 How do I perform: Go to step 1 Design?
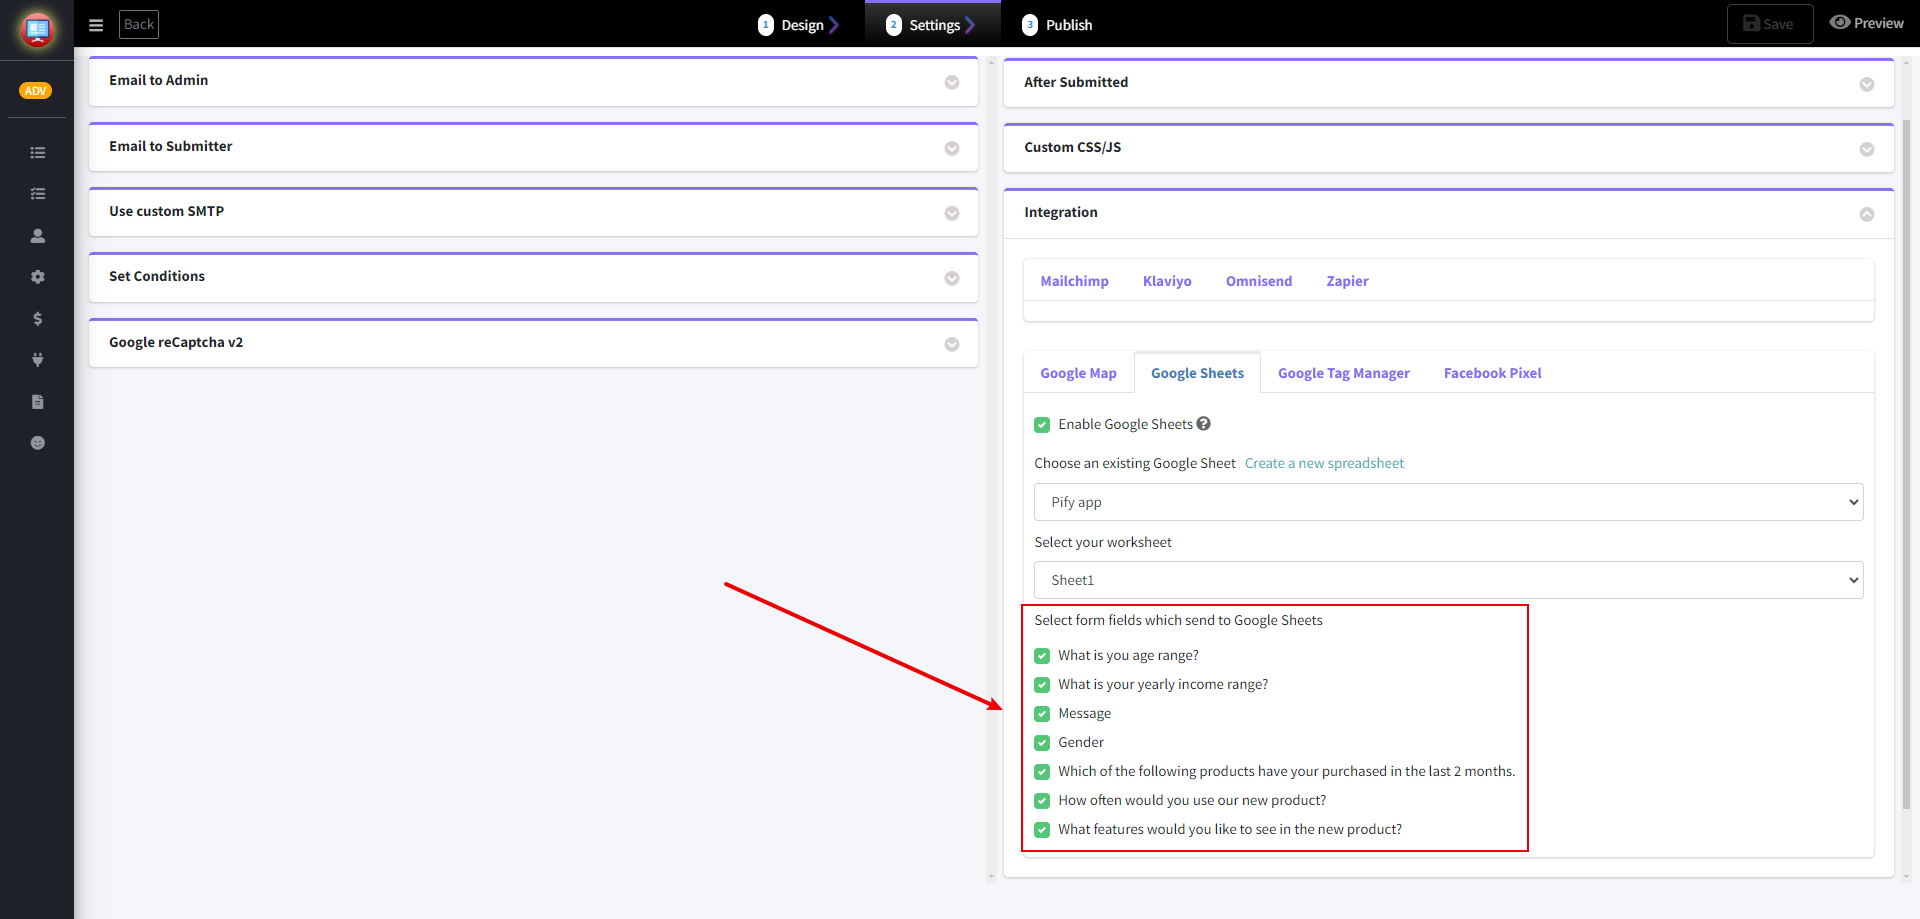[798, 25]
